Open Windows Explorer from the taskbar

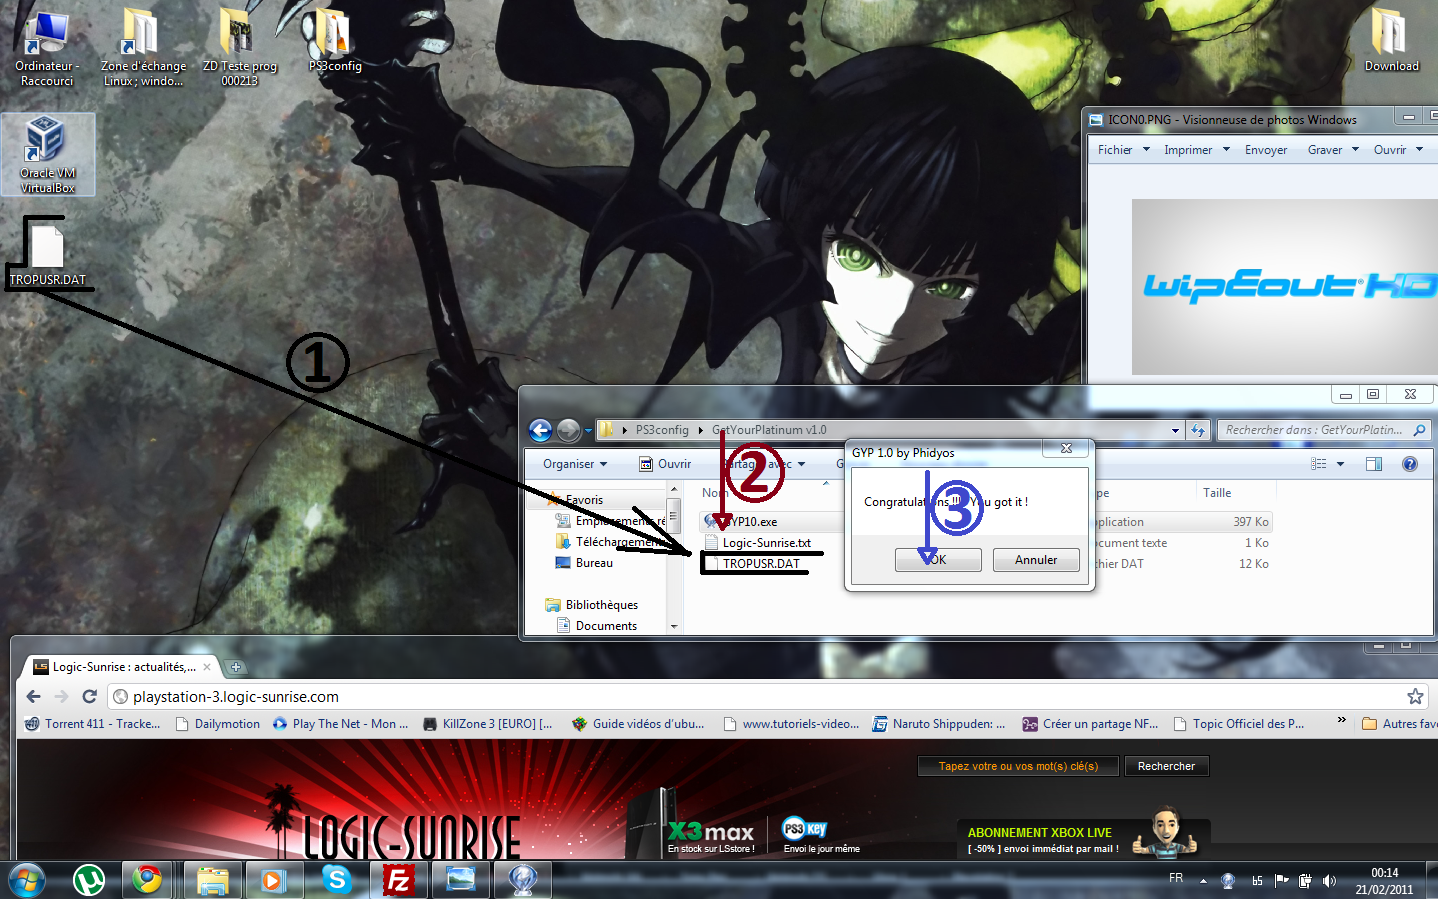(x=212, y=880)
